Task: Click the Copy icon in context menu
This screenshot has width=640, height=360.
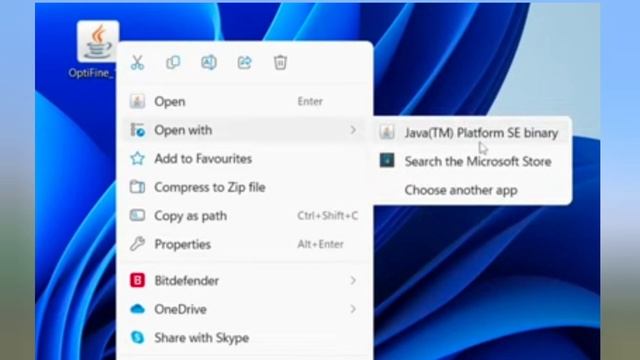Action: pyautogui.click(x=173, y=62)
